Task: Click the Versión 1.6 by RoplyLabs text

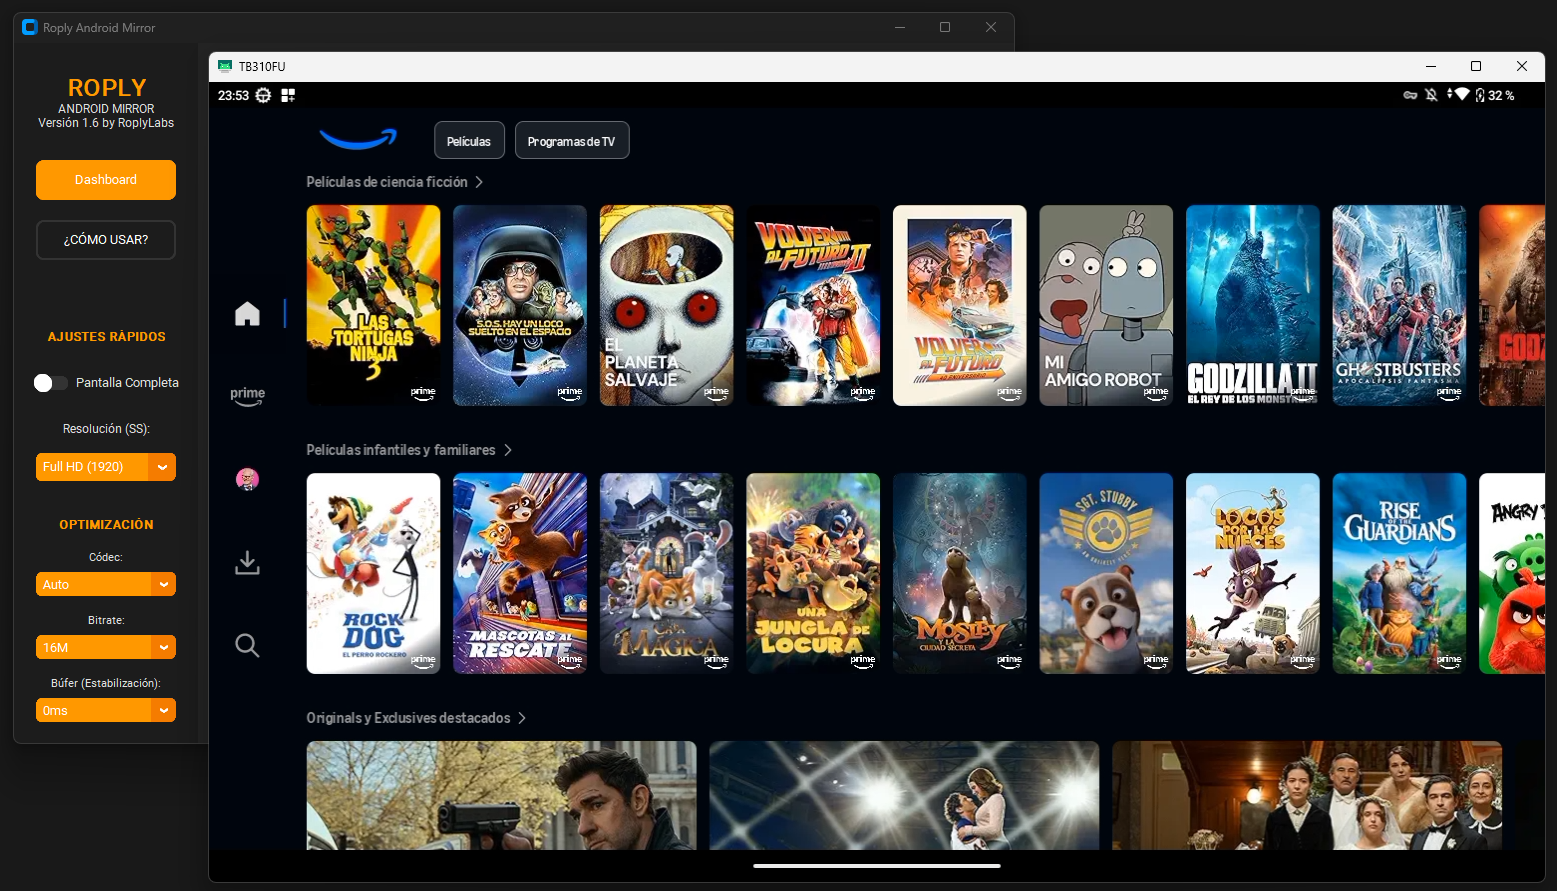Action: click(106, 123)
